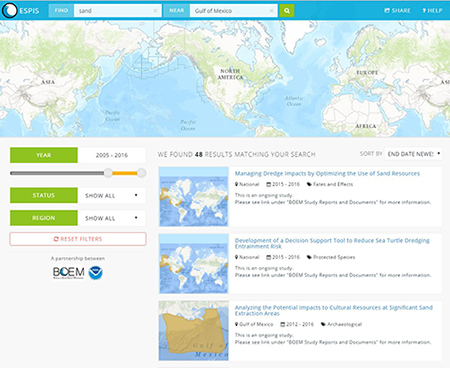Click 2015 - 2016 date in Sea Turtle result
Image resolution: width=450 pixels, height=368 pixels.
(283, 257)
